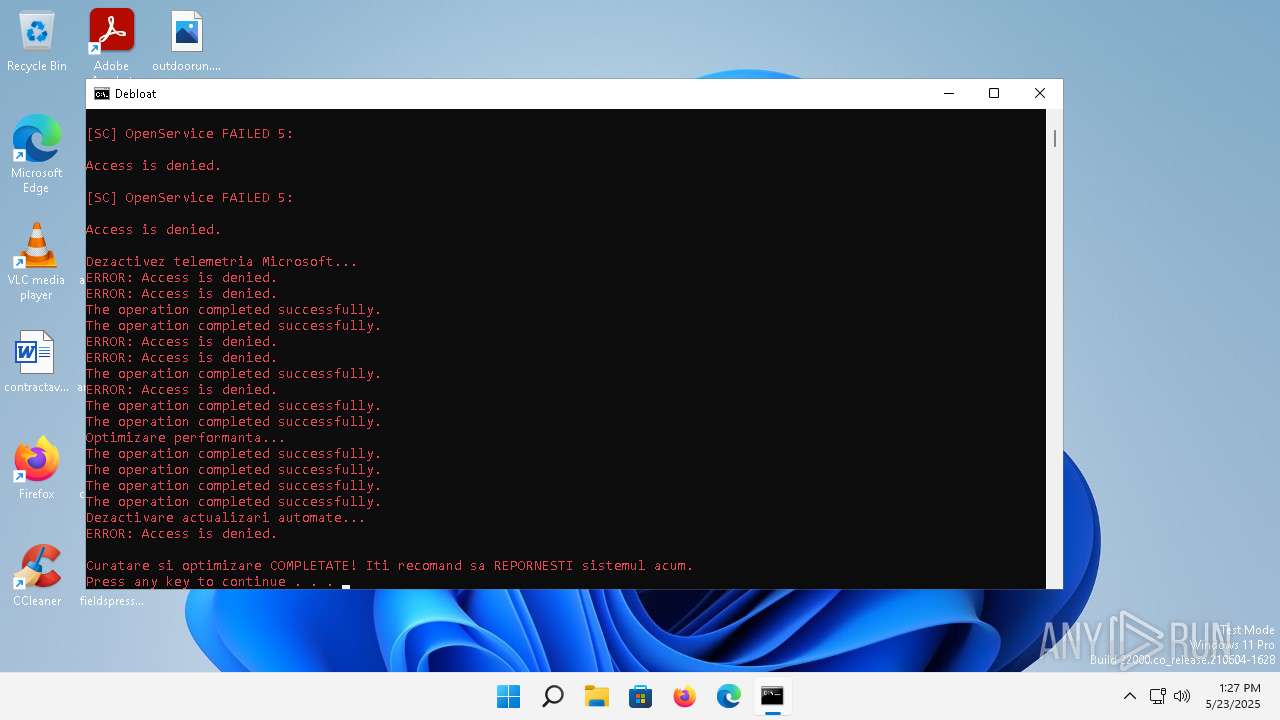Open the network icon in system tray
The width and height of the screenshot is (1280, 720).
click(1157, 696)
